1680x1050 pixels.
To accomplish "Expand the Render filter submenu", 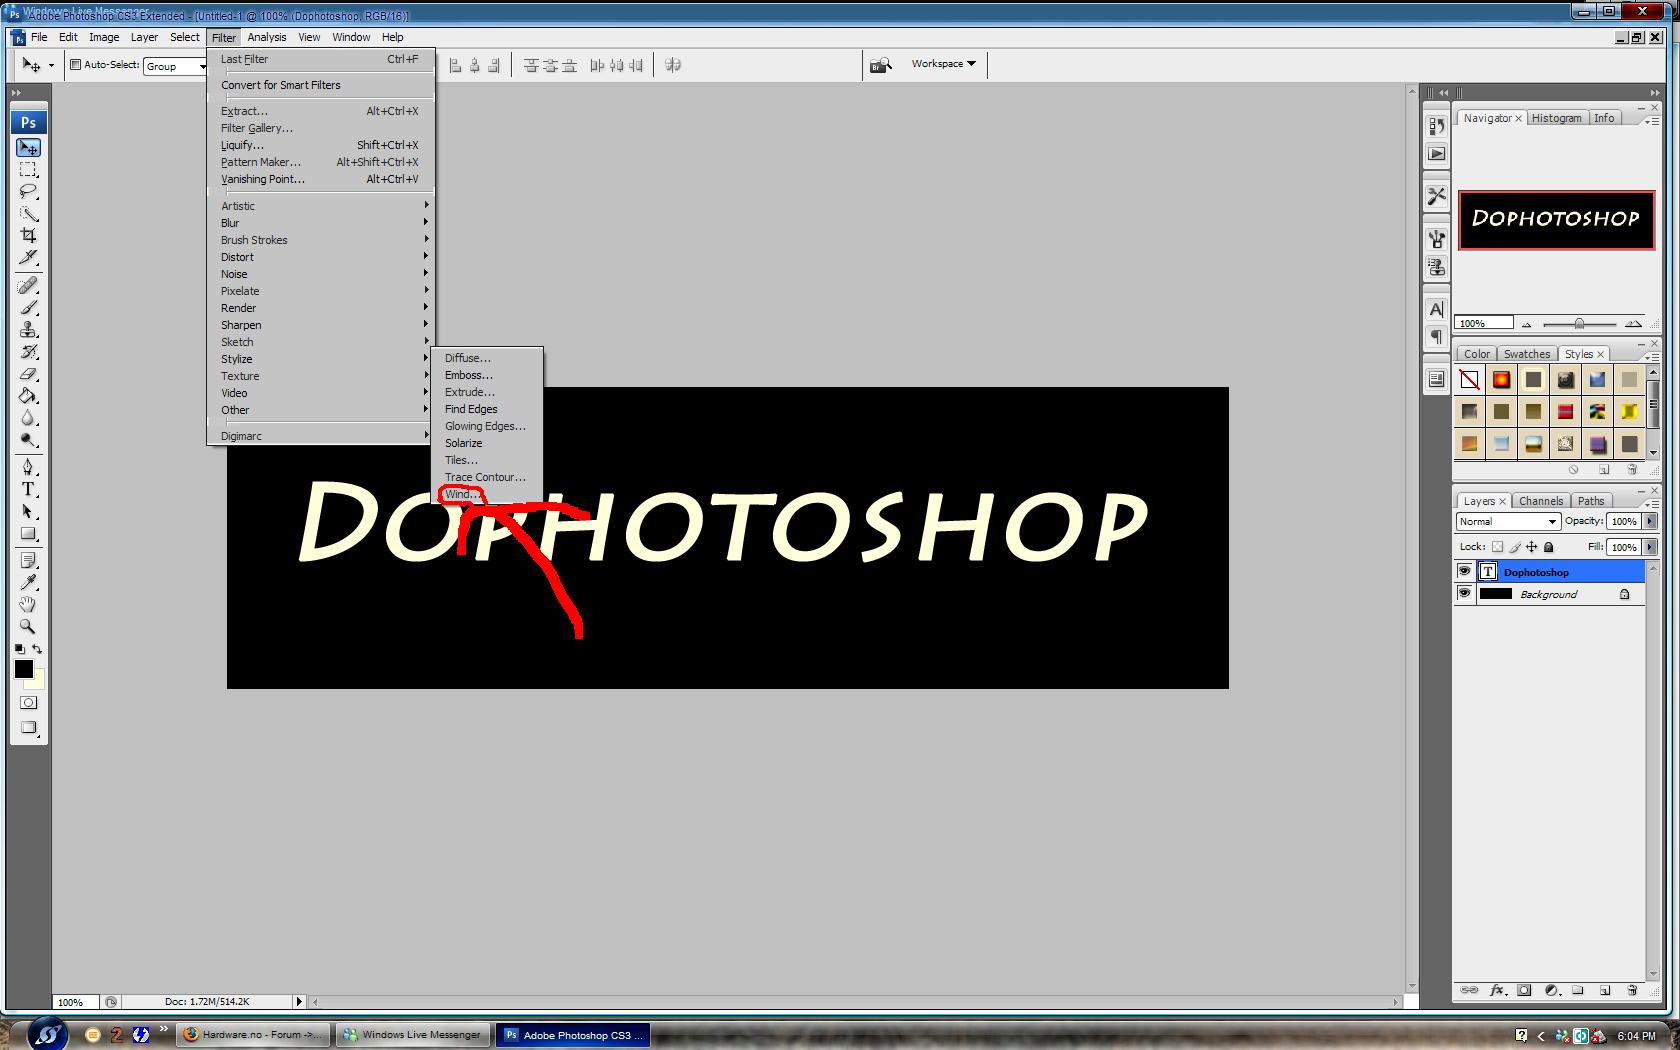I will [x=321, y=308].
